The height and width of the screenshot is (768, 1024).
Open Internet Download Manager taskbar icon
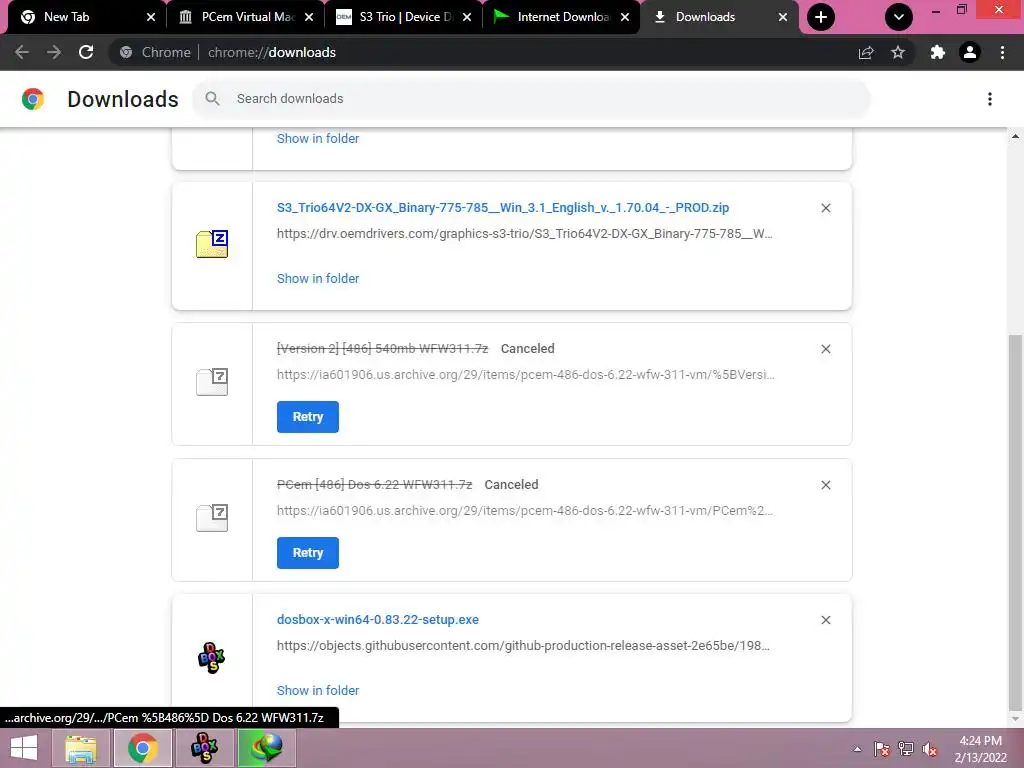pyautogui.click(x=266, y=748)
